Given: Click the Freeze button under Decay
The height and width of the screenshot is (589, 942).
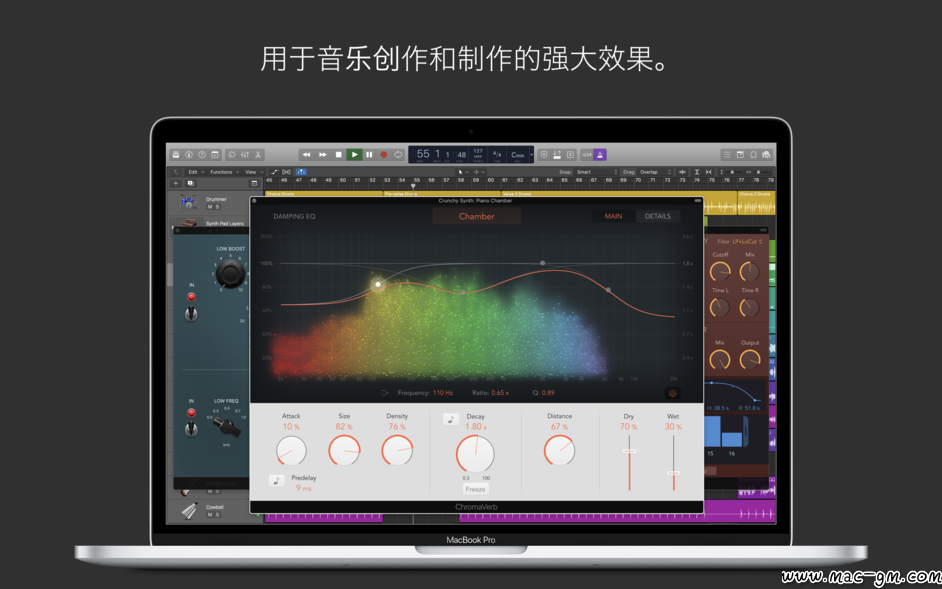Looking at the screenshot, I should click(x=476, y=489).
